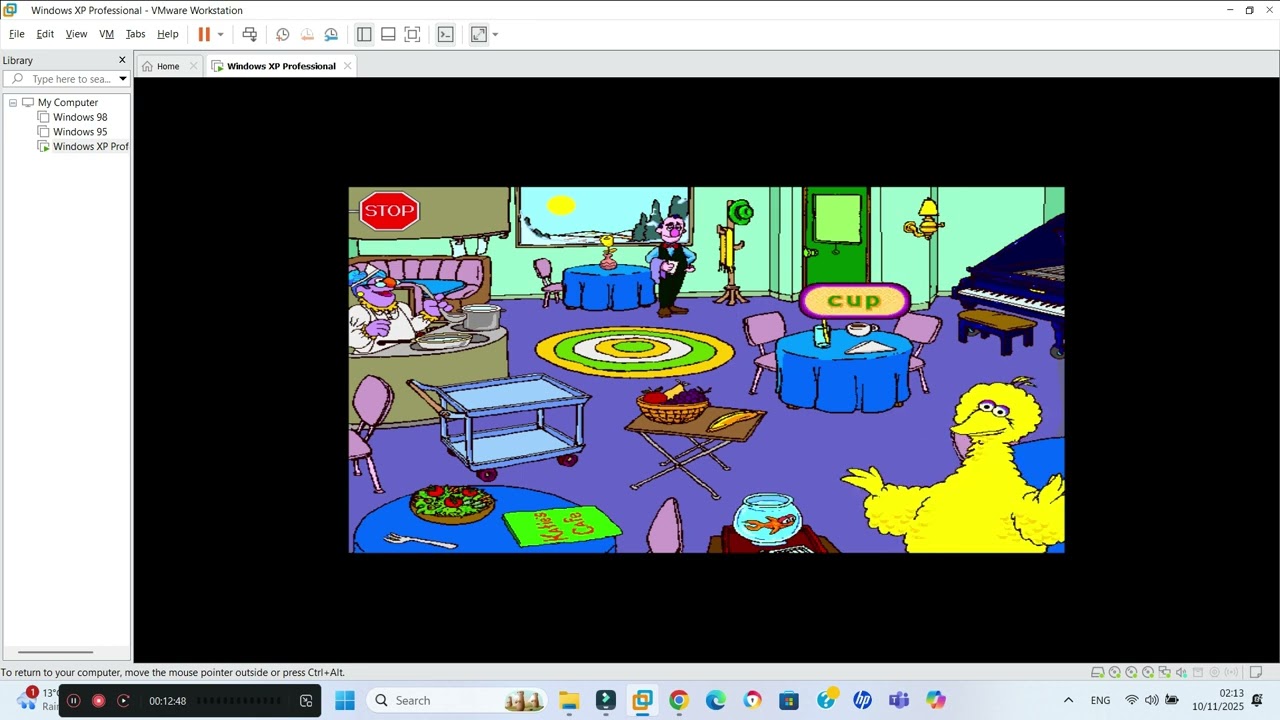Click the waiter in the black vest
The height and width of the screenshot is (720, 1280).
(x=671, y=265)
